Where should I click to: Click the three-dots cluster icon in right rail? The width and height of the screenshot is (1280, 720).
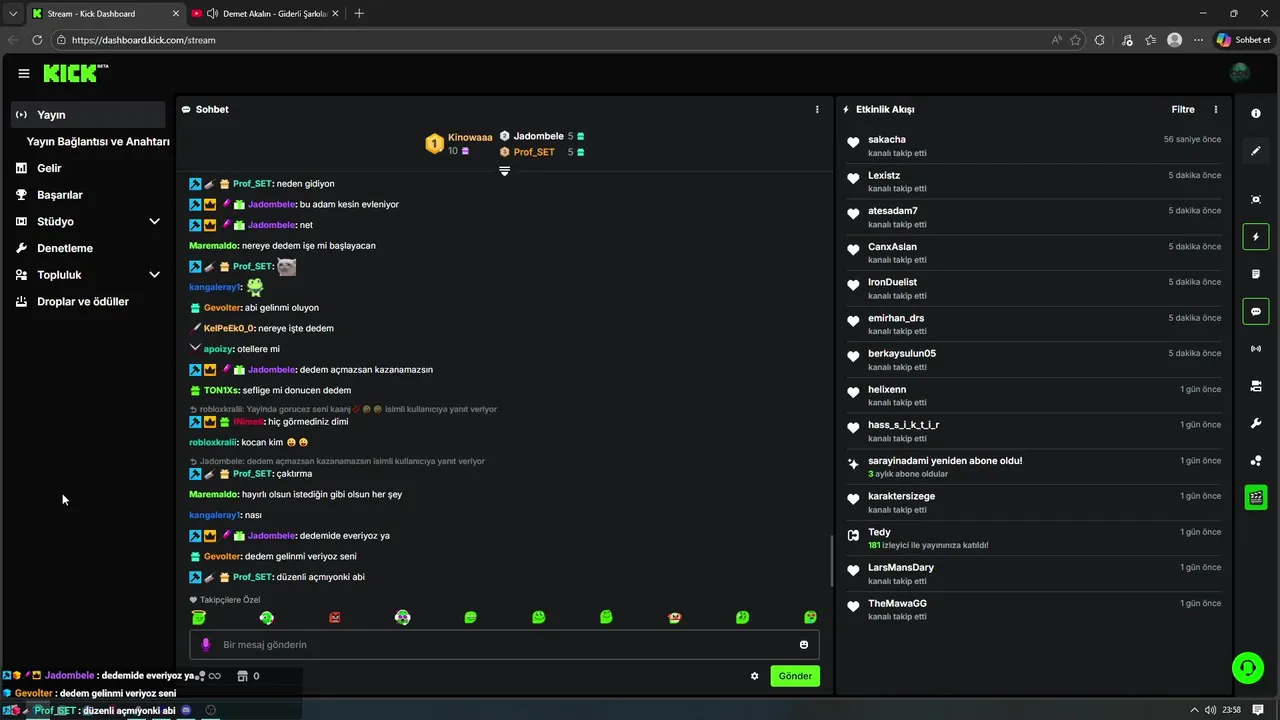pyautogui.click(x=1256, y=461)
